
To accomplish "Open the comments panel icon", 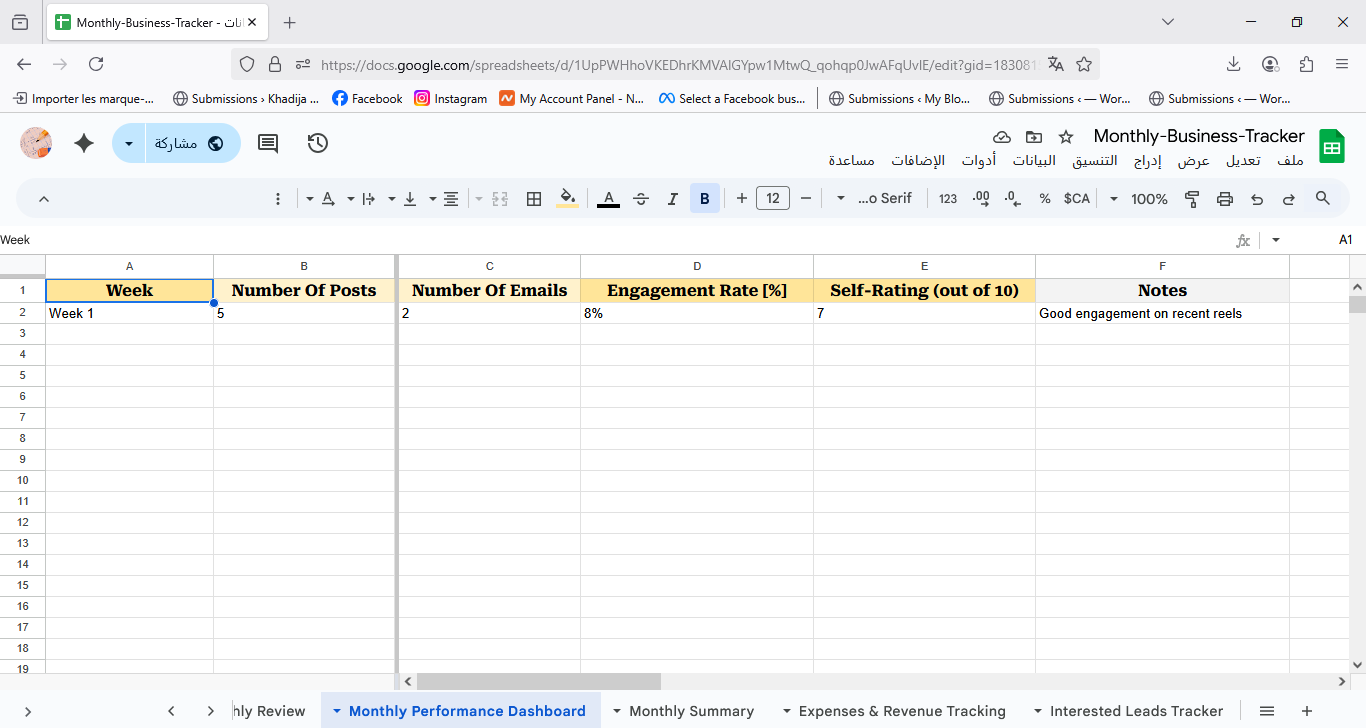I will click(268, 143).
